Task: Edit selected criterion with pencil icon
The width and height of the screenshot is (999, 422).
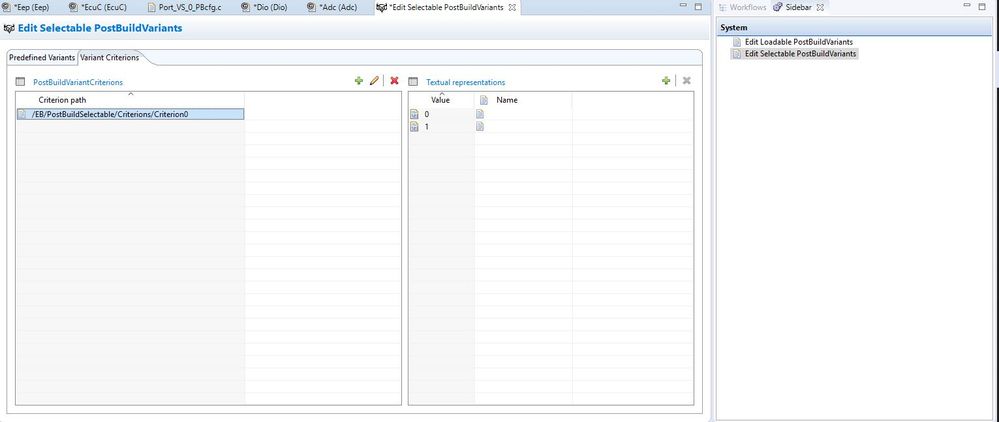Action: click(x=374, y=81)
